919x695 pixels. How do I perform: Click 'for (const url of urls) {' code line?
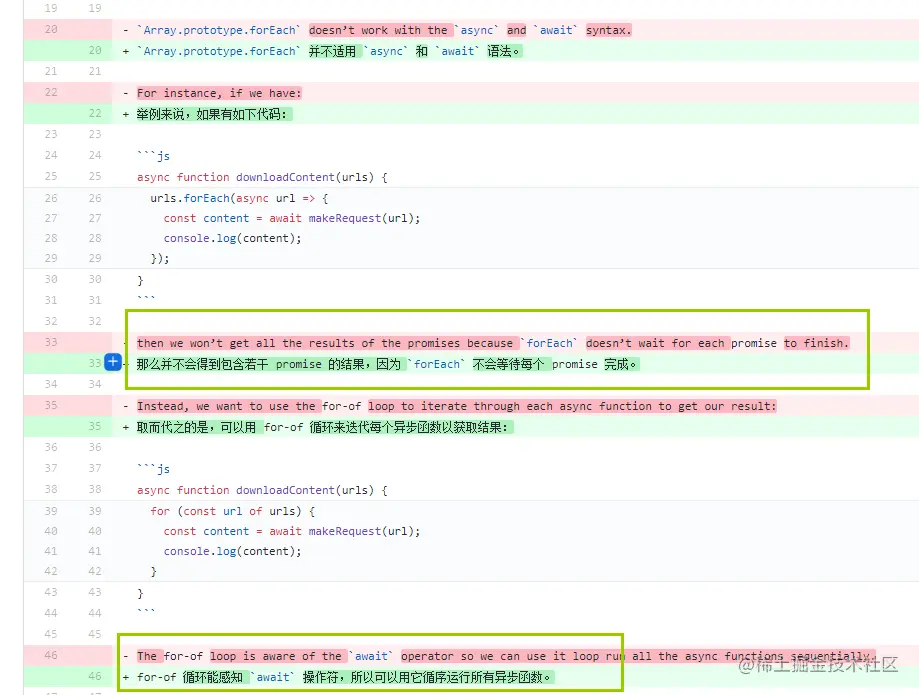coord(233,511)
